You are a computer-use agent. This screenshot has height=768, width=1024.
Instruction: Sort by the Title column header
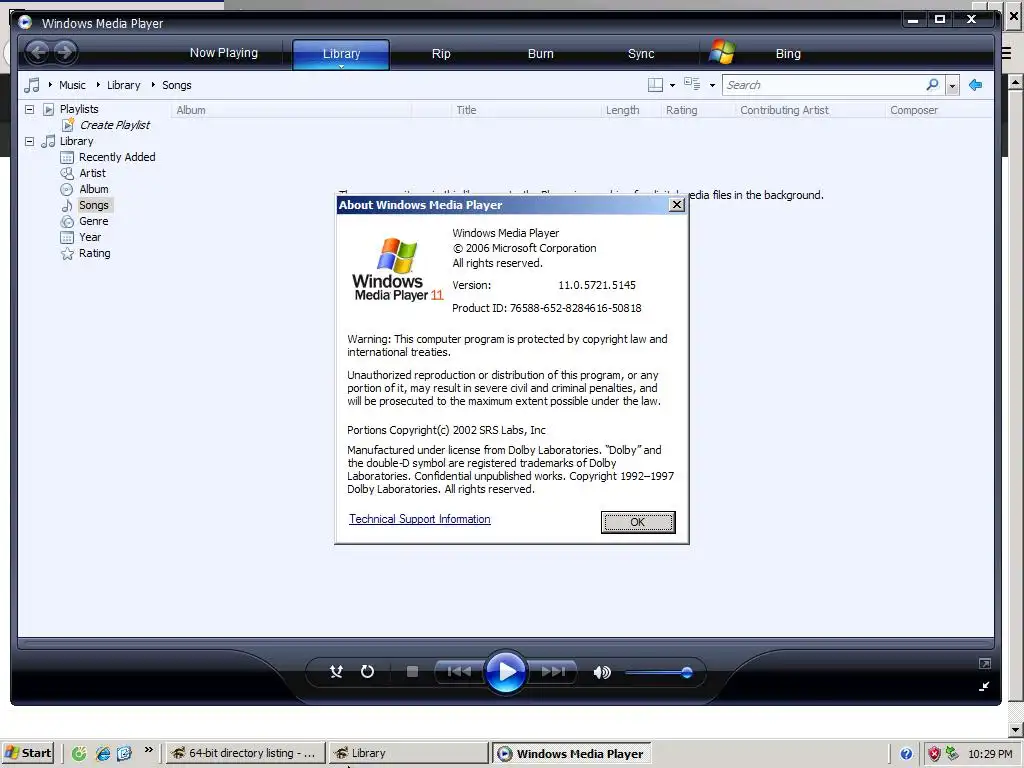(526, 110)
